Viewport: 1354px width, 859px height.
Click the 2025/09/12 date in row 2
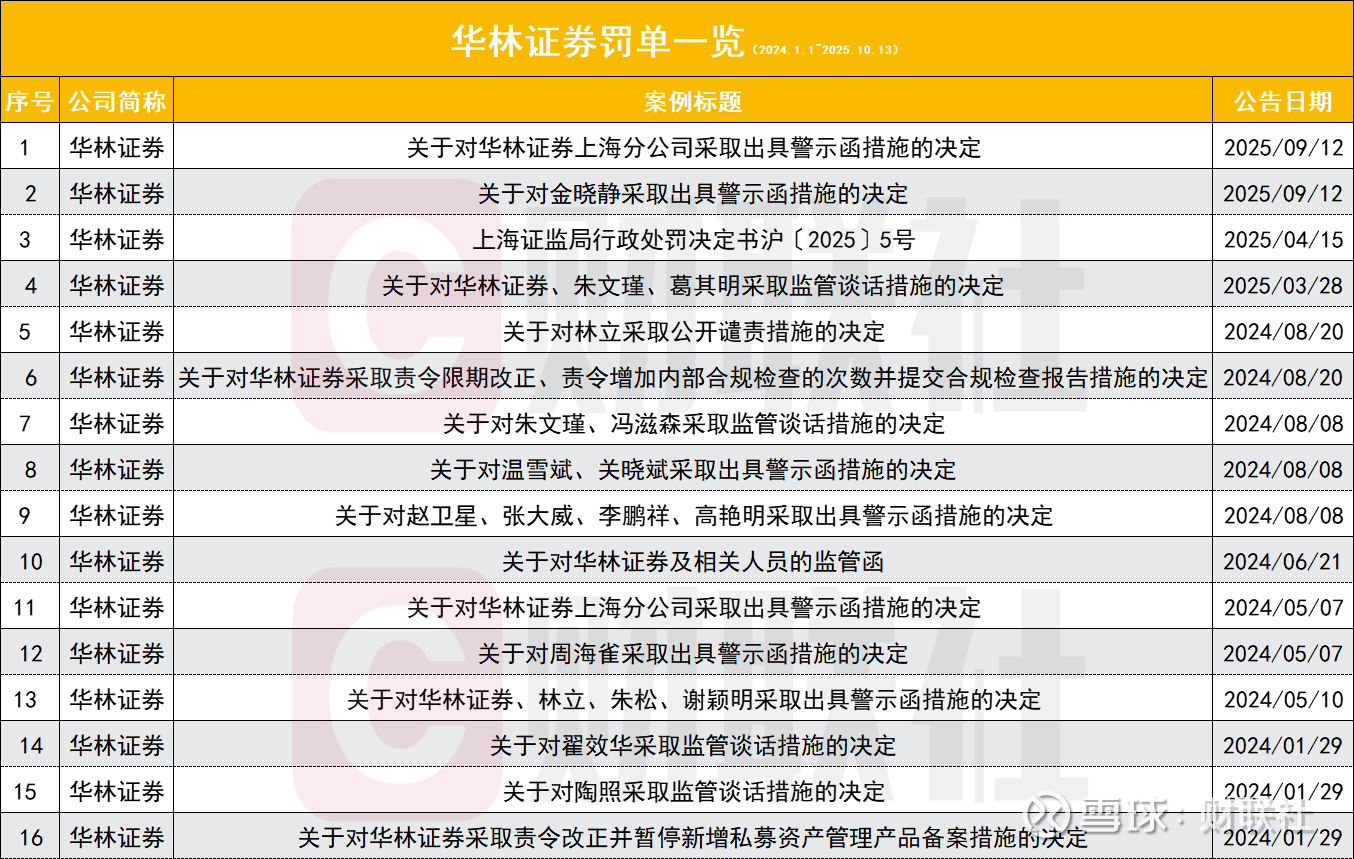point(1284,194)
